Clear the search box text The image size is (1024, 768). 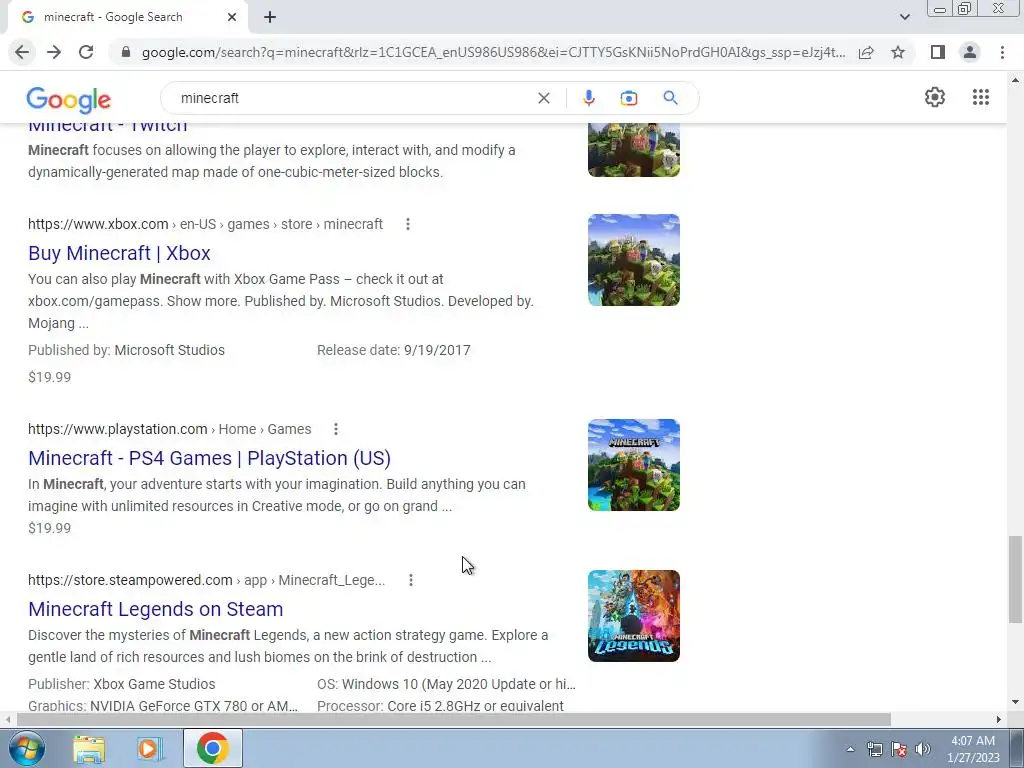[x=543, y=98]
